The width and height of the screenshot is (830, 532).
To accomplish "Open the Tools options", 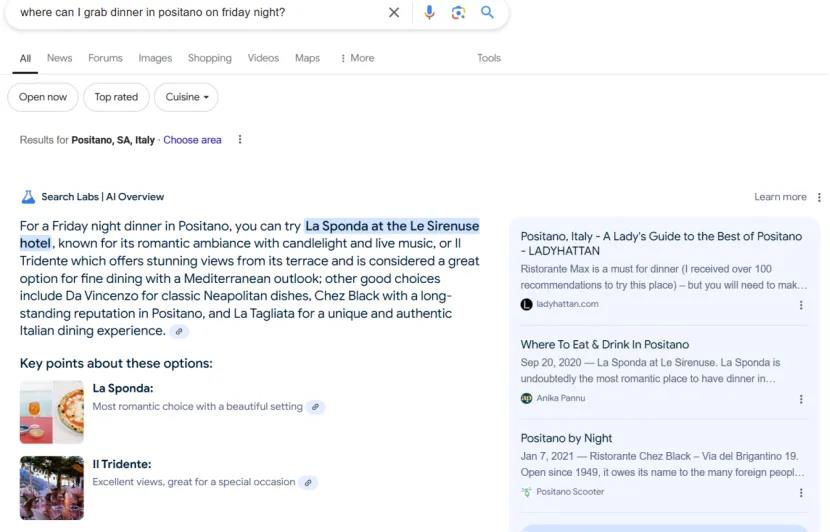I will 489,58.
